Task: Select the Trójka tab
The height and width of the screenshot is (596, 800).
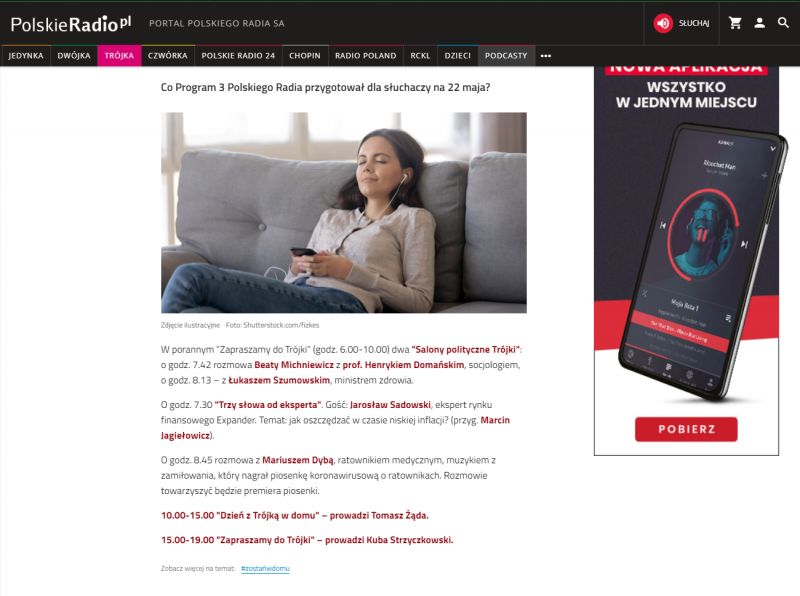Action: [x=119, y=56]
